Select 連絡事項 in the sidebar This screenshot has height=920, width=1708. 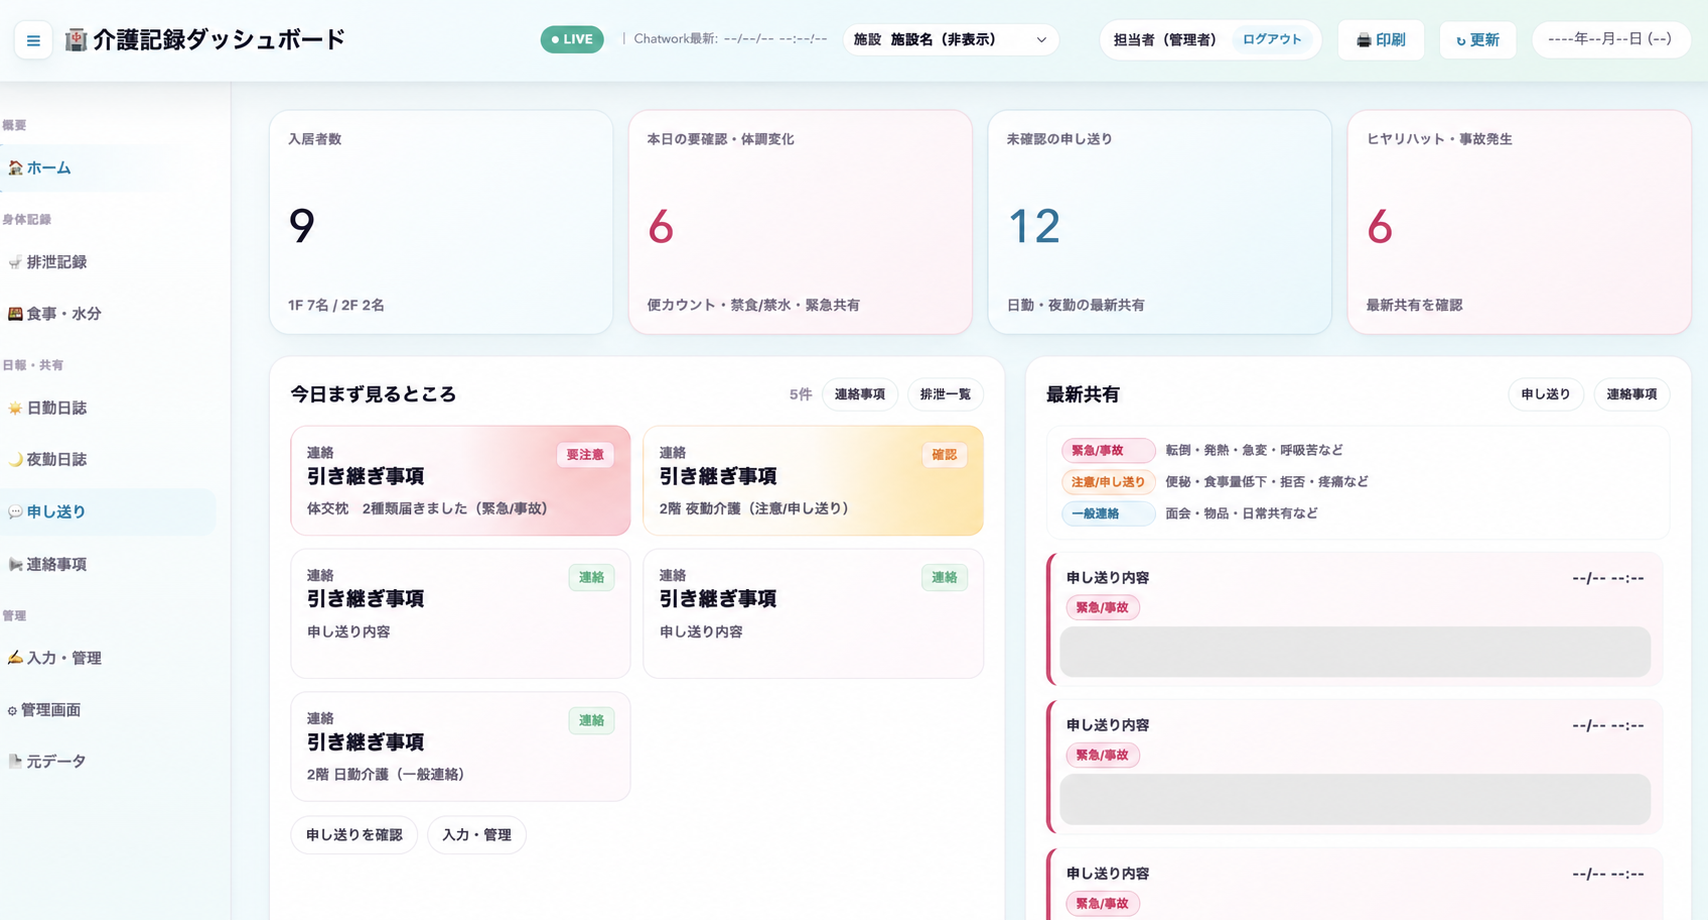(108, 565)
